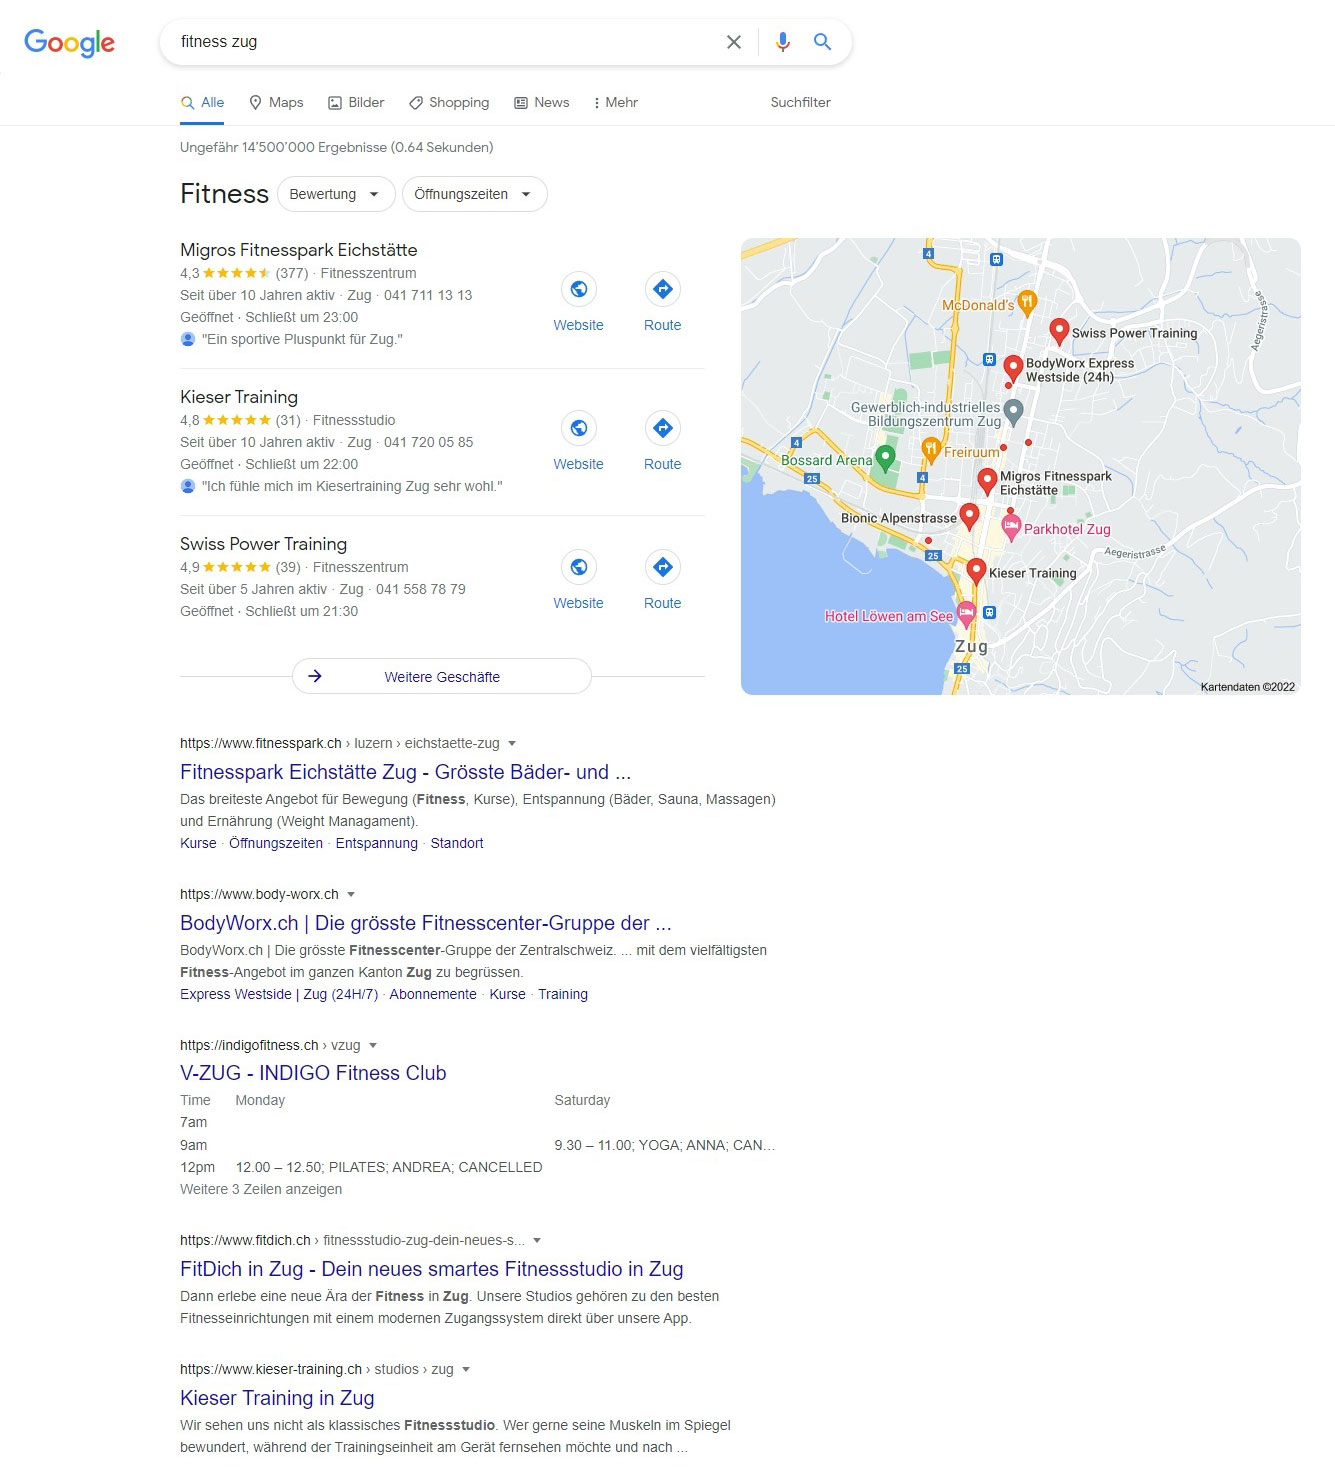This screenshot has height=1468, width=1335.
Task: Open Kieser Training local listing title
Action: tap(239, 397)
